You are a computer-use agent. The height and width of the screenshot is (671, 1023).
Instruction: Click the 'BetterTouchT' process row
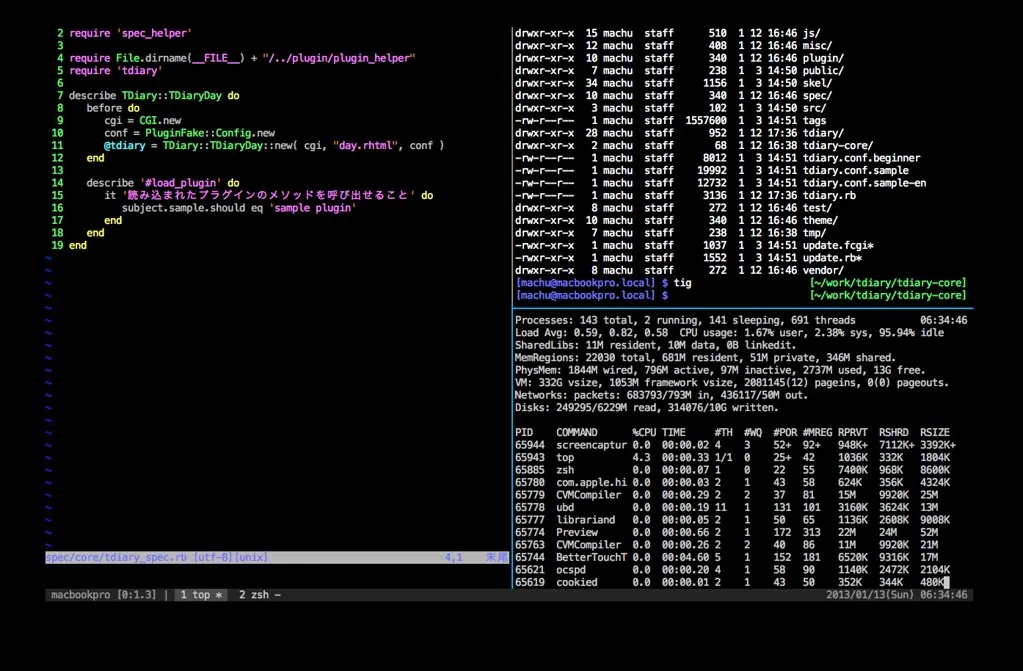(726, 557)
